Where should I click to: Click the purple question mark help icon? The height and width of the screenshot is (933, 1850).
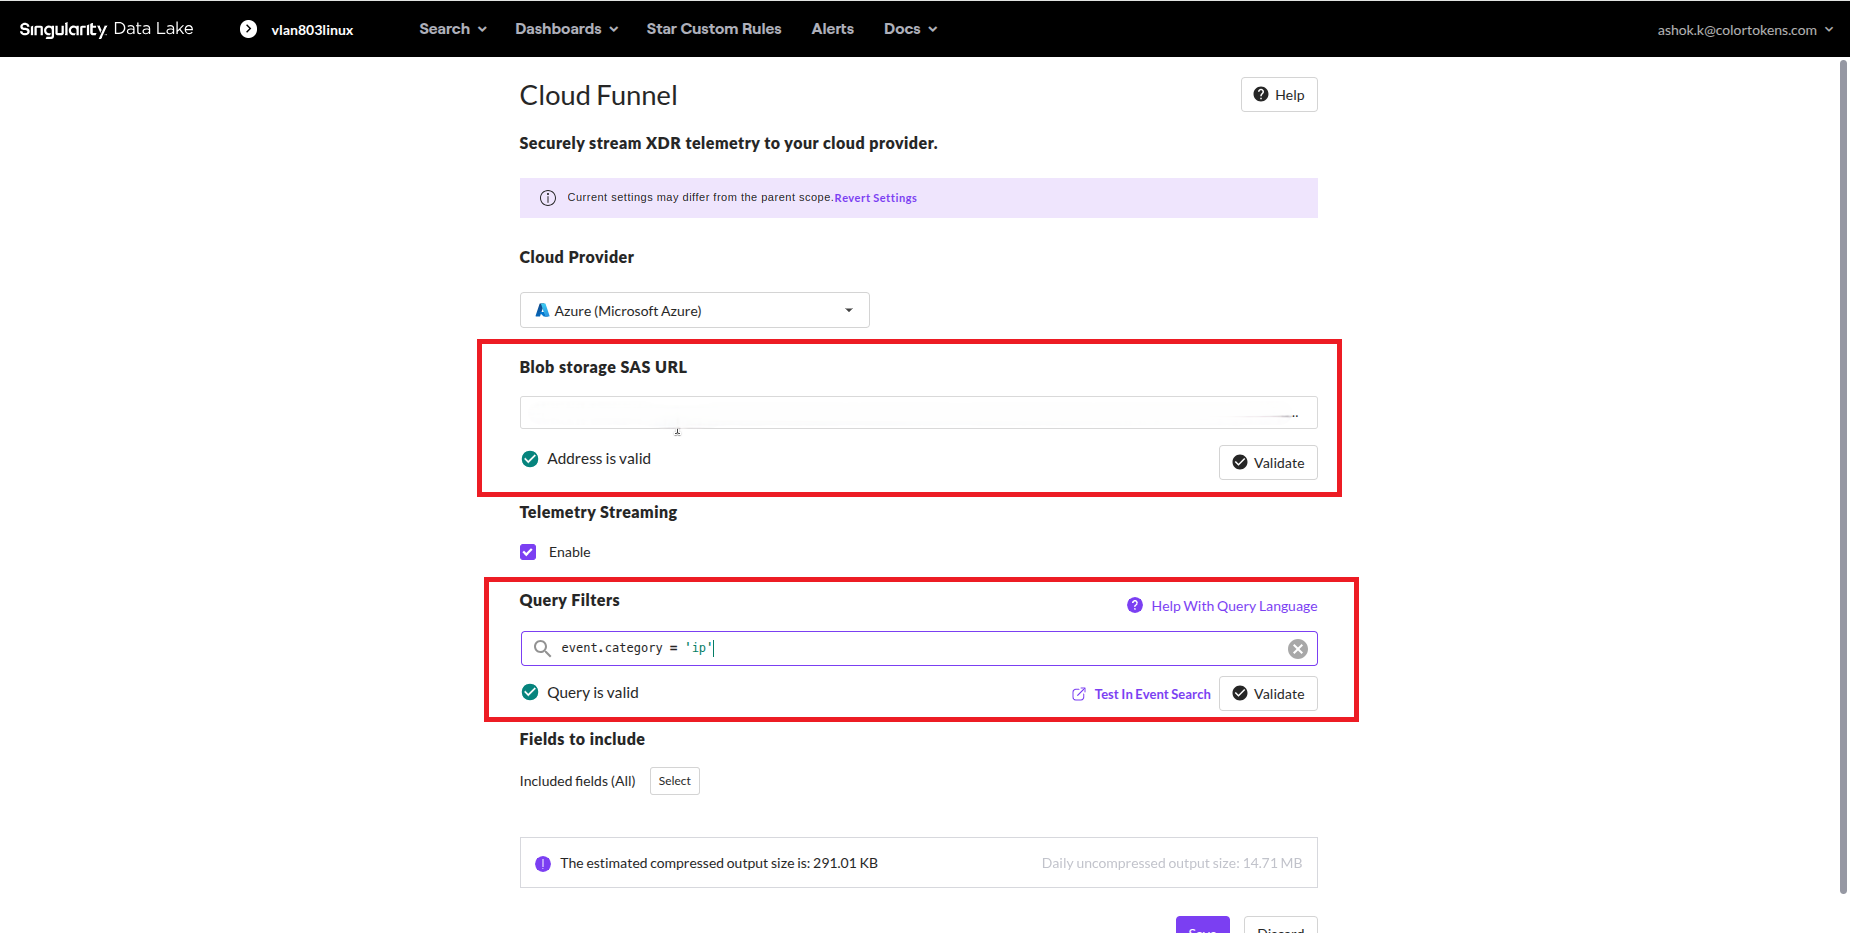[x=1135, y=605]
